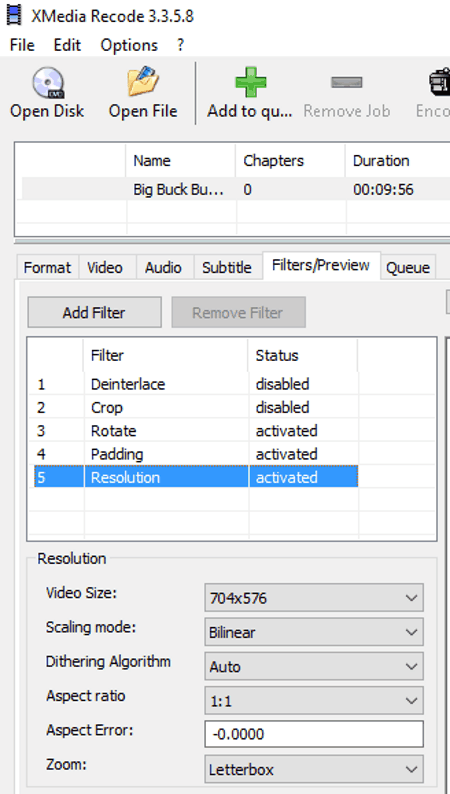
Task: Click the Encode clapperboard icon
Action: pos(439,82)
